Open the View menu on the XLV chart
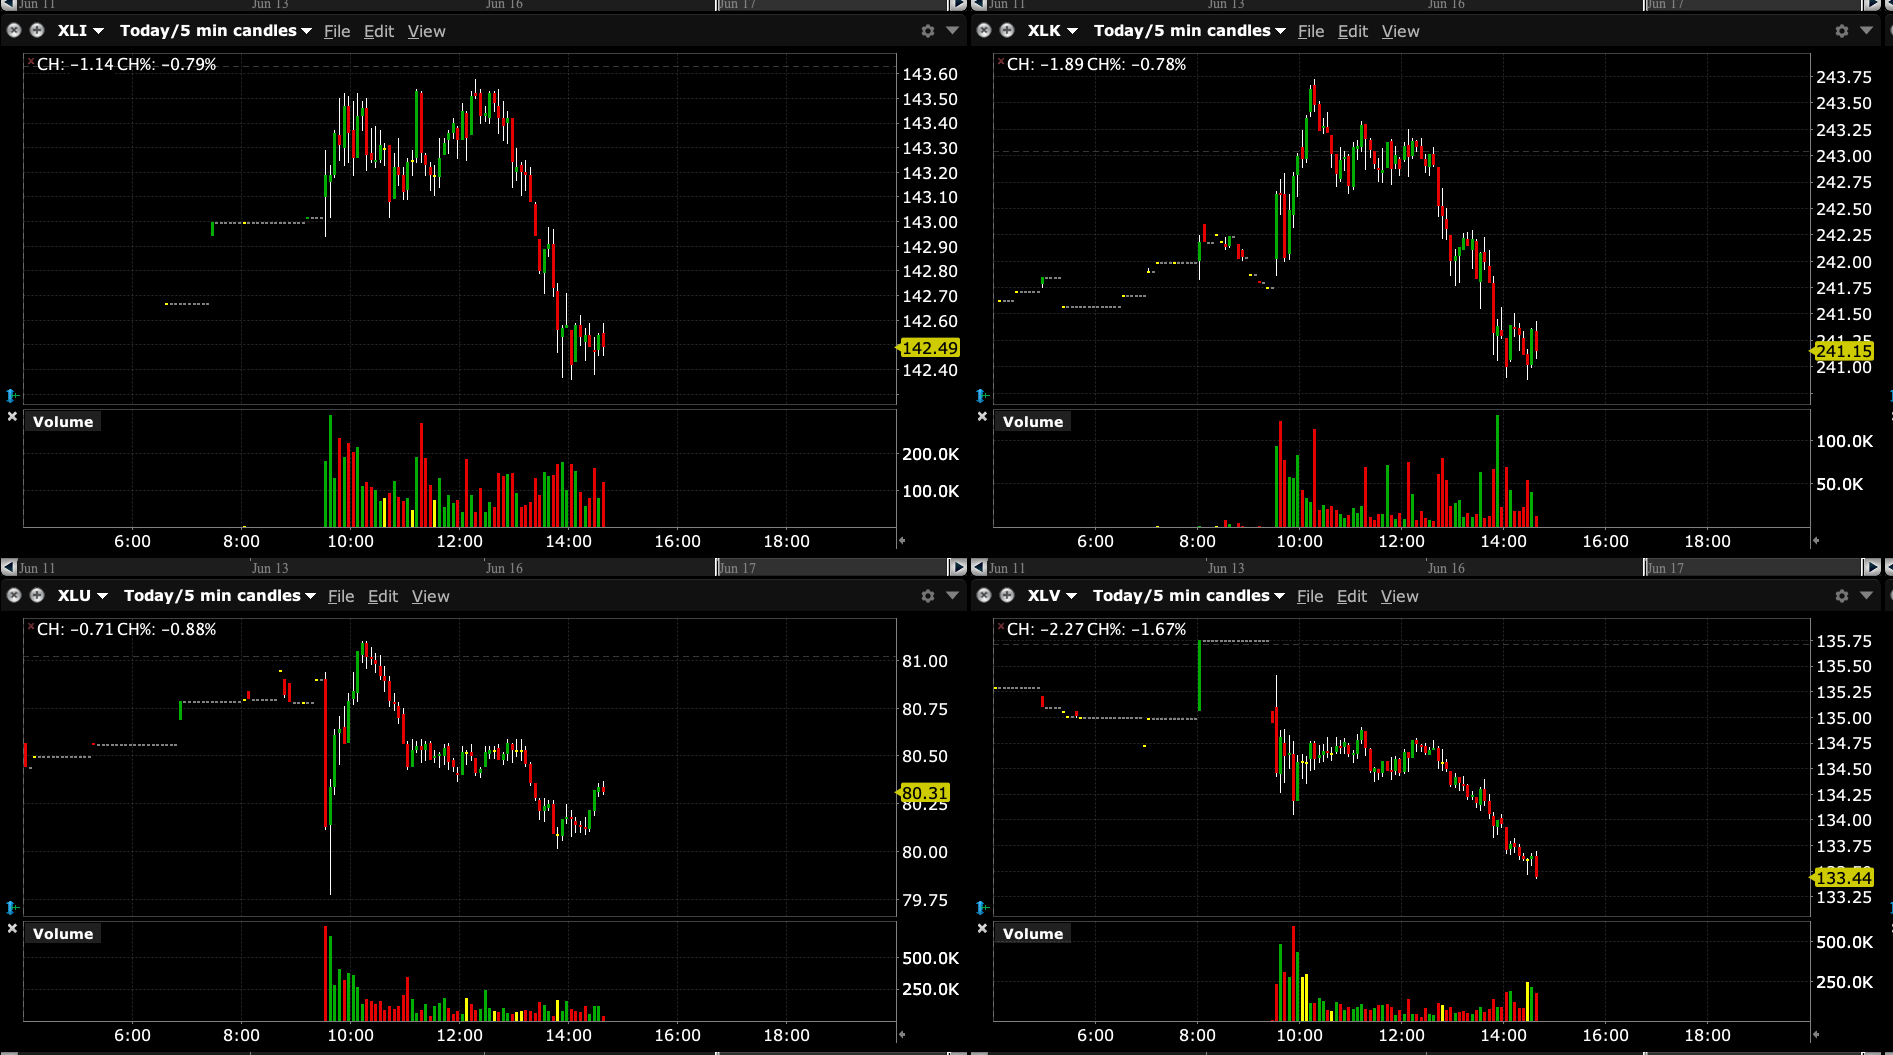This screenshot has height=1055, width=1893. pos(1399,597)
